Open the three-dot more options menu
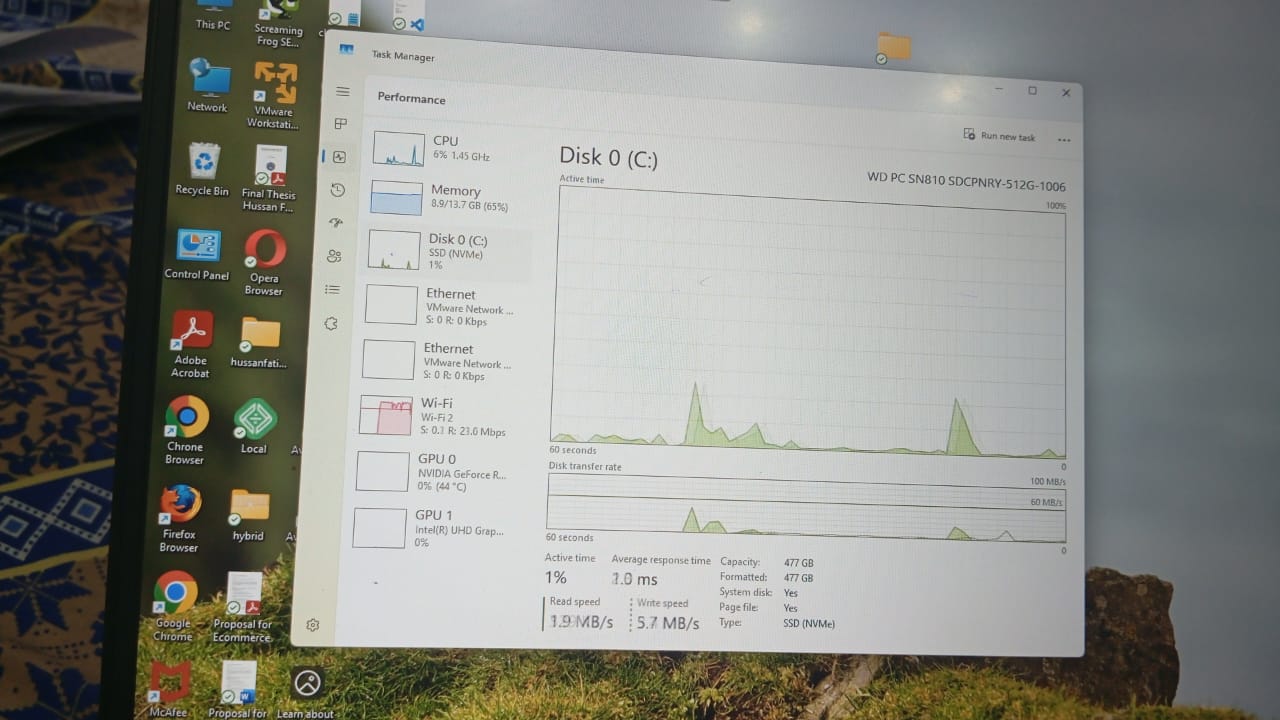The image size is (1280, 720). tap(1063, 140)
